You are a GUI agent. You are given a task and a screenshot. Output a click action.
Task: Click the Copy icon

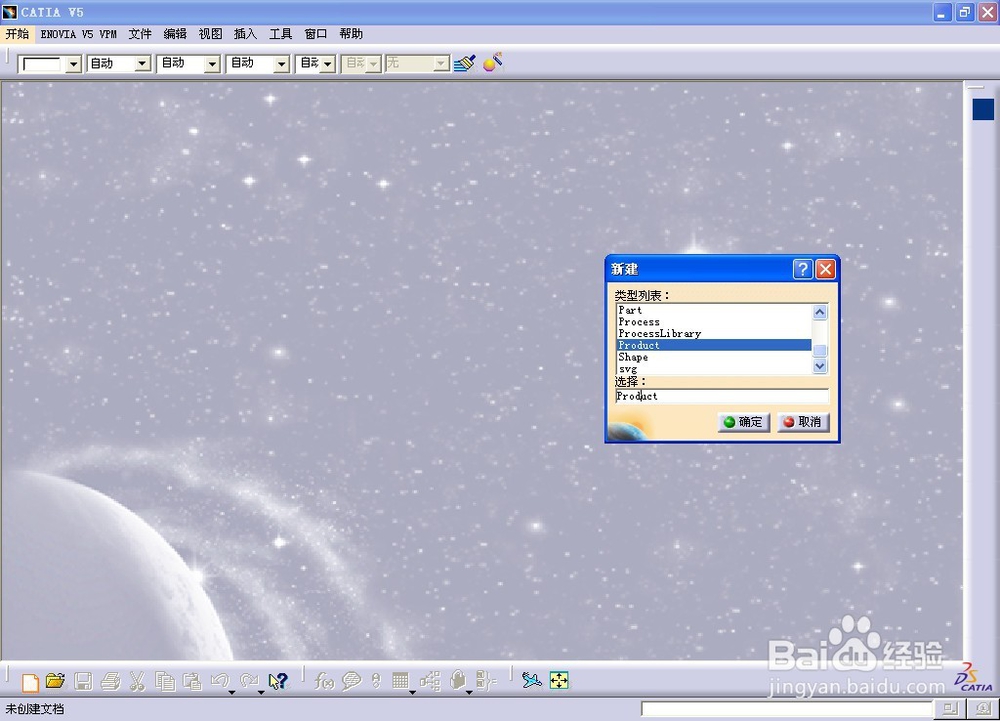pos(165,681)
